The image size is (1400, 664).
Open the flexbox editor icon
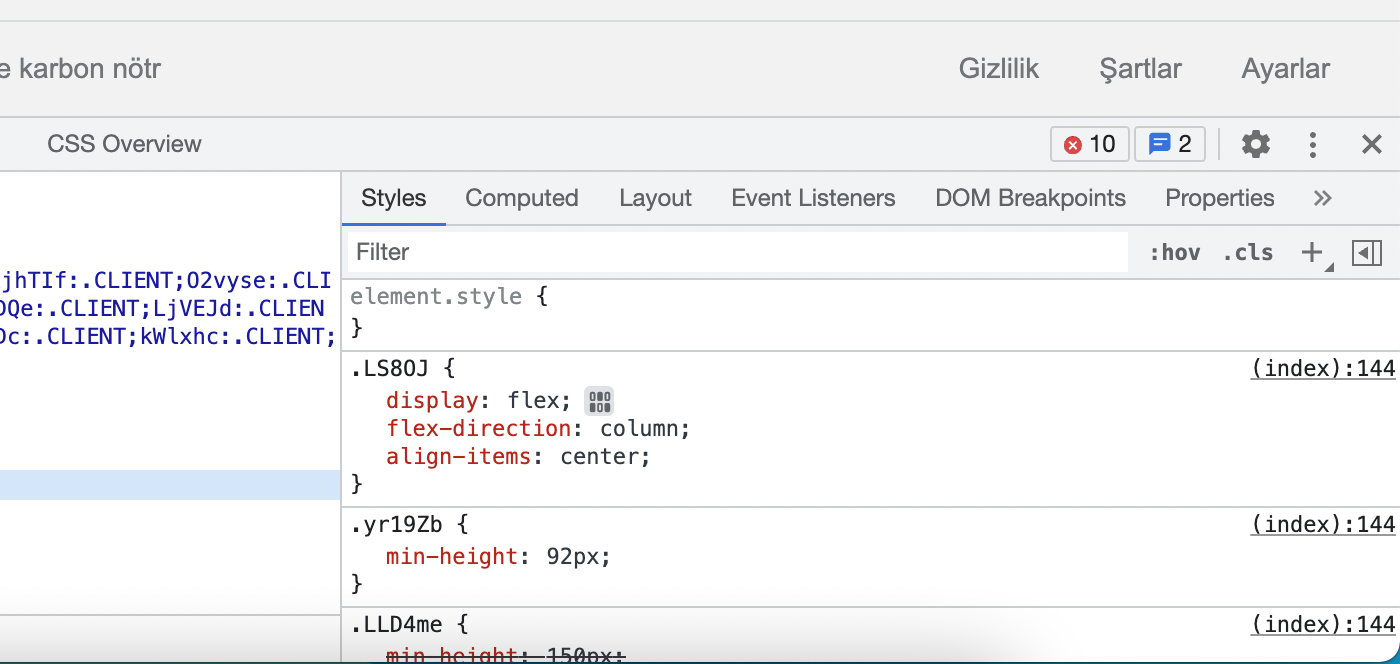pos(599,402)
